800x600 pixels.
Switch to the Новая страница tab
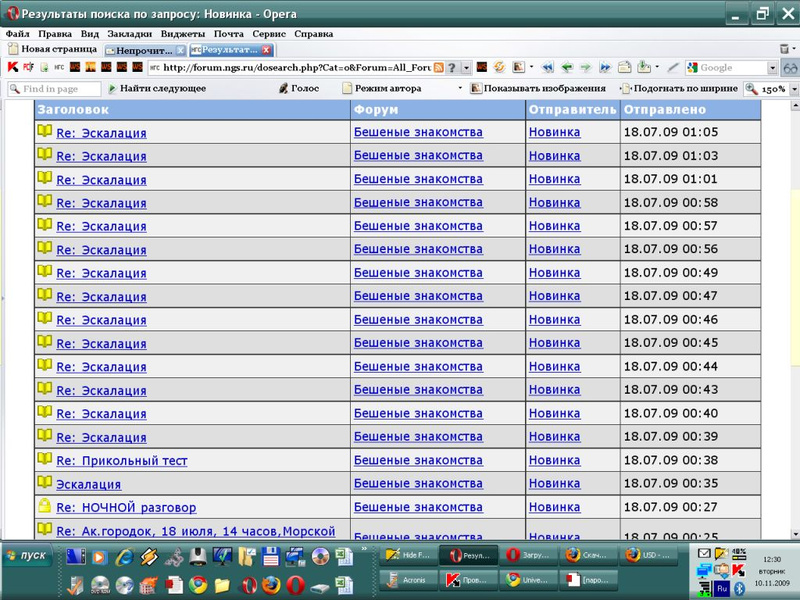(52, 49)
